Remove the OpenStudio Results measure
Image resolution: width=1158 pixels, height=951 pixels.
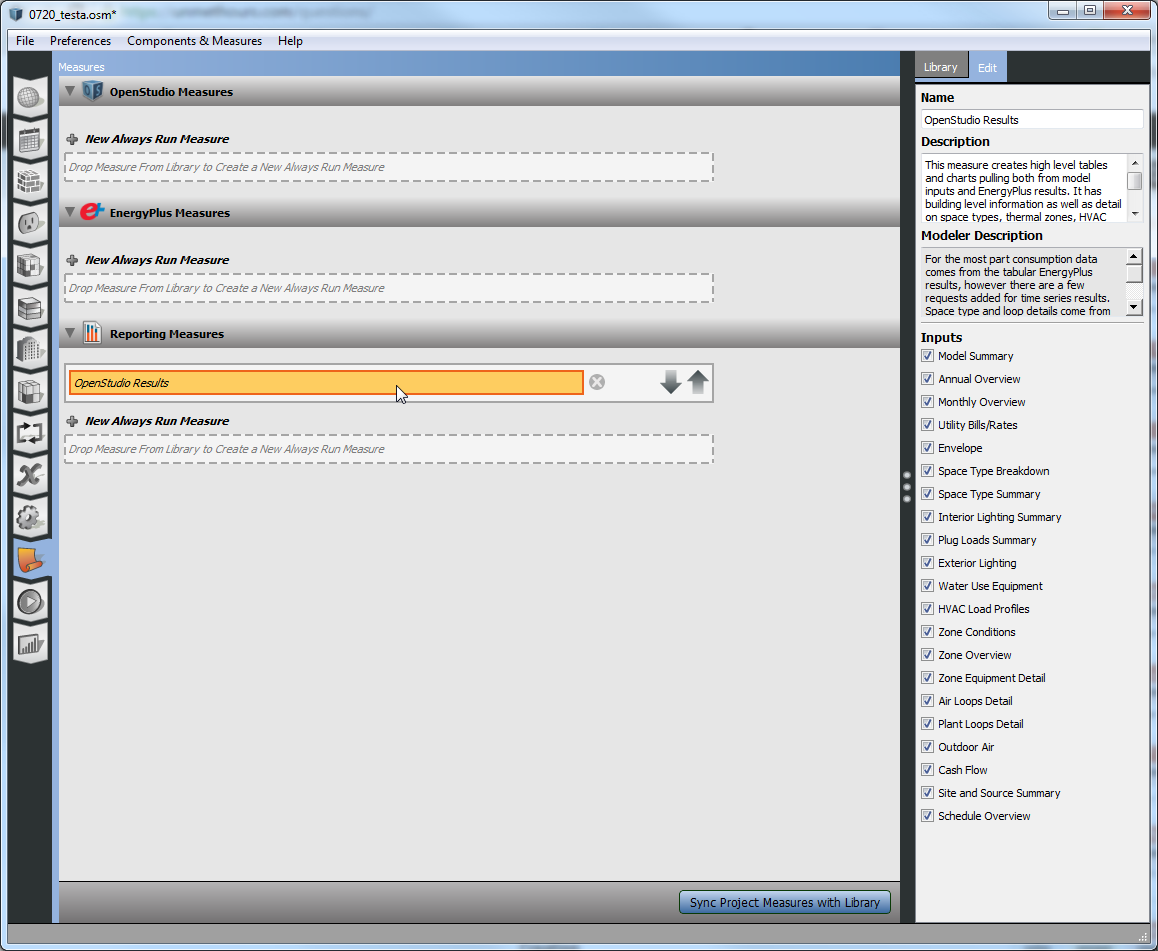(597, 382)
